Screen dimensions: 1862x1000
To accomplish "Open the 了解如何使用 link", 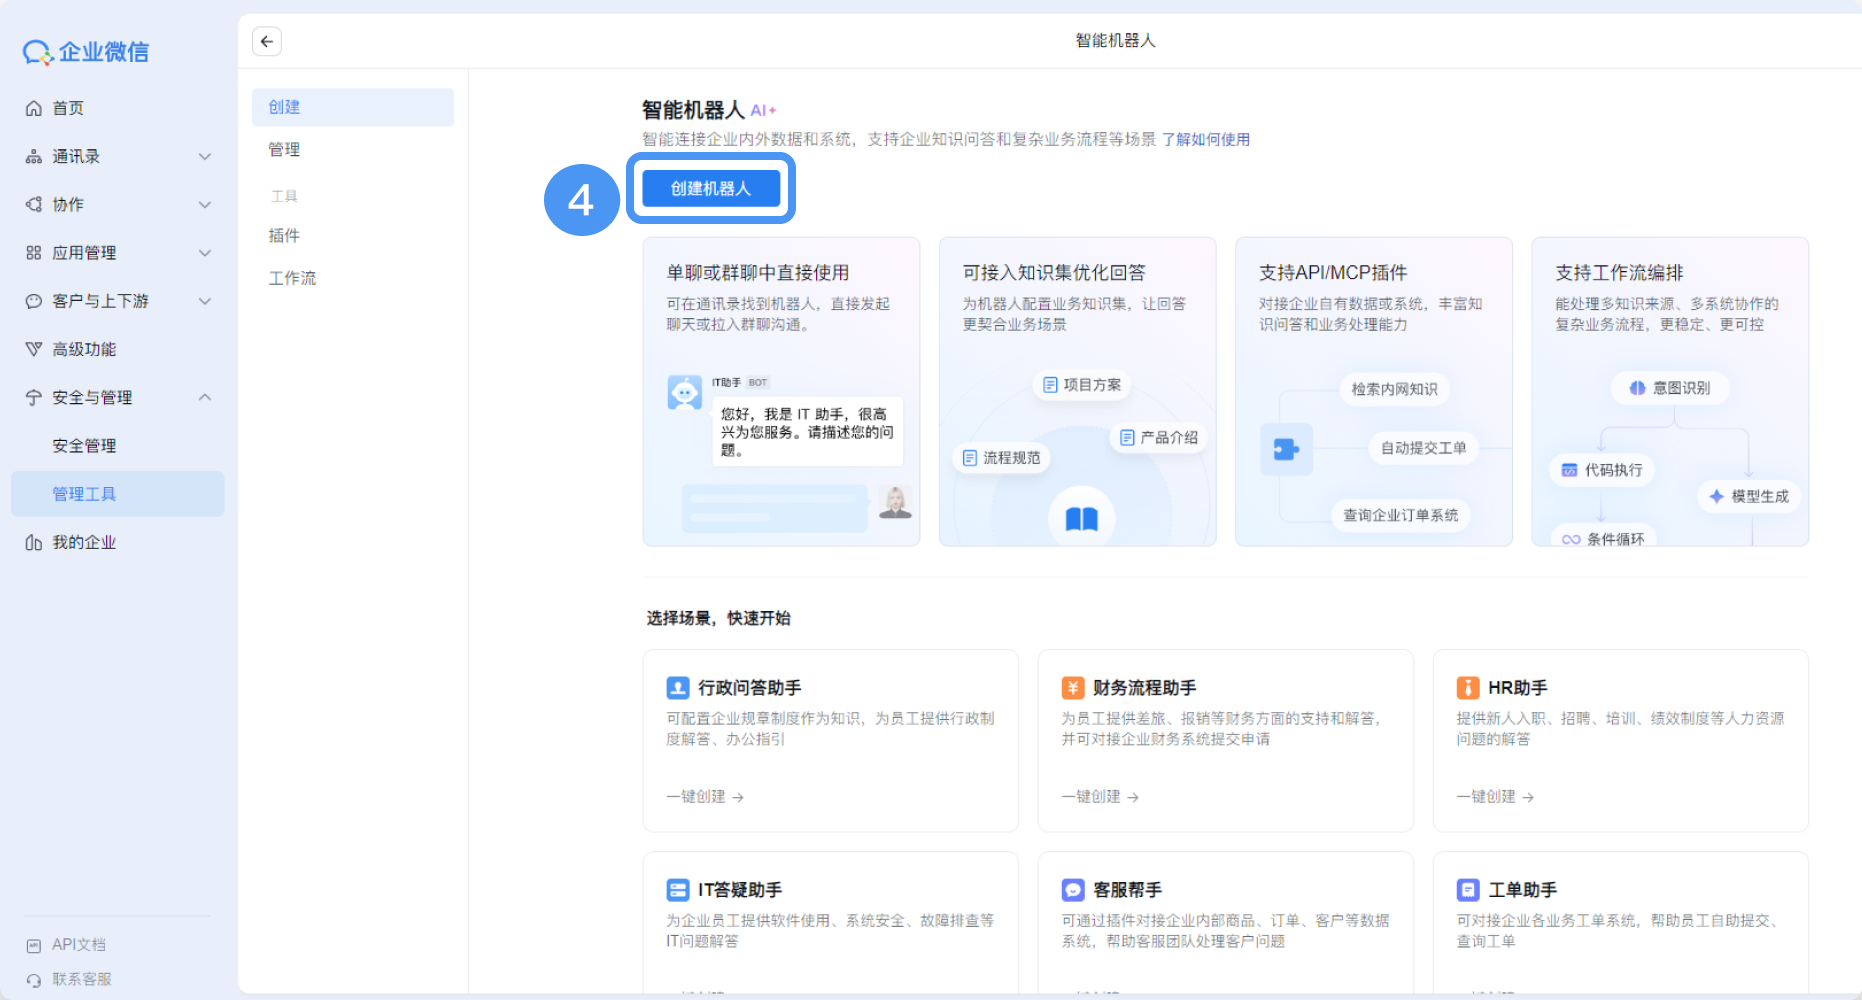I will coord(1205,140).
